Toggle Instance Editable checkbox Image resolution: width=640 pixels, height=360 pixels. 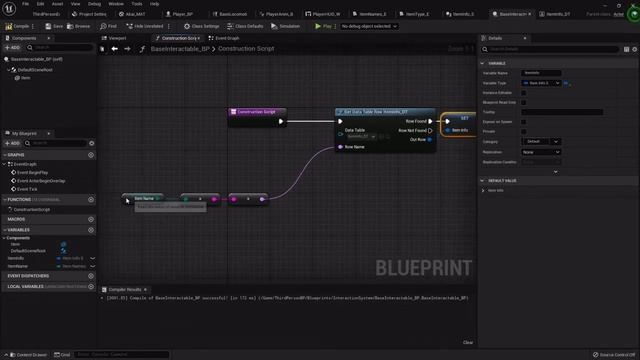point(524,93)
